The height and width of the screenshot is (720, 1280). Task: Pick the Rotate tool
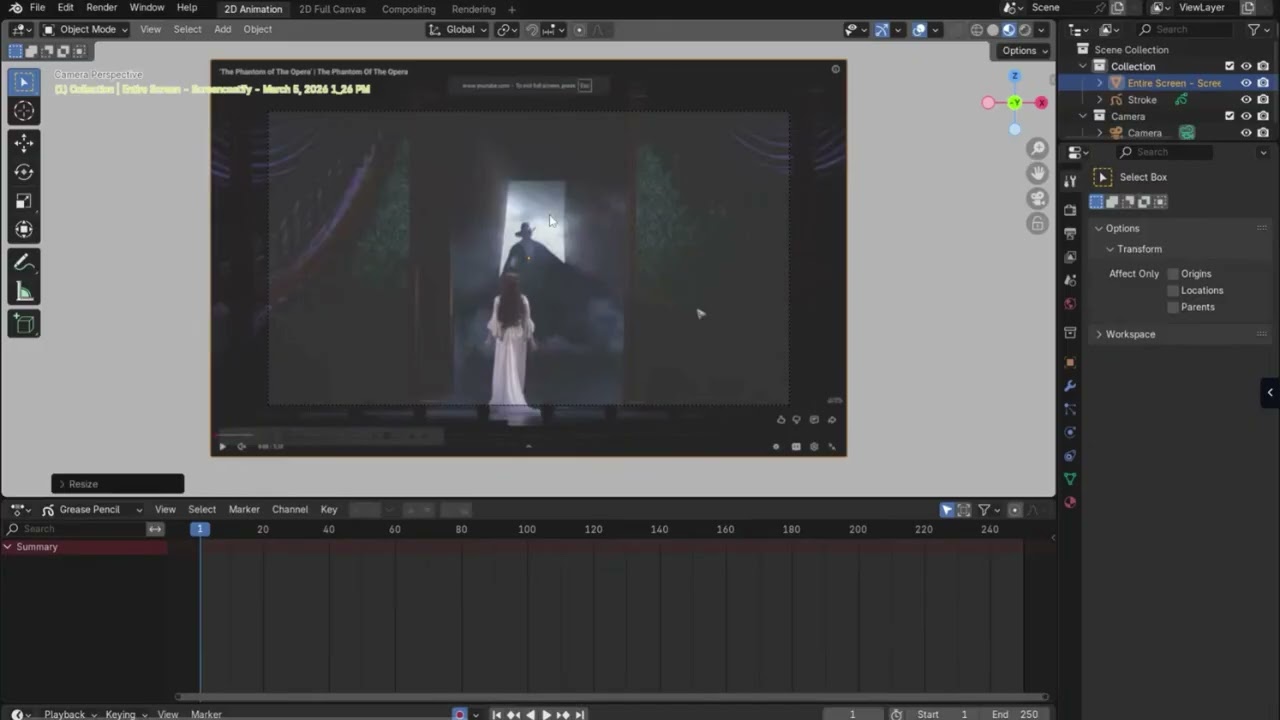click(24, 172)
